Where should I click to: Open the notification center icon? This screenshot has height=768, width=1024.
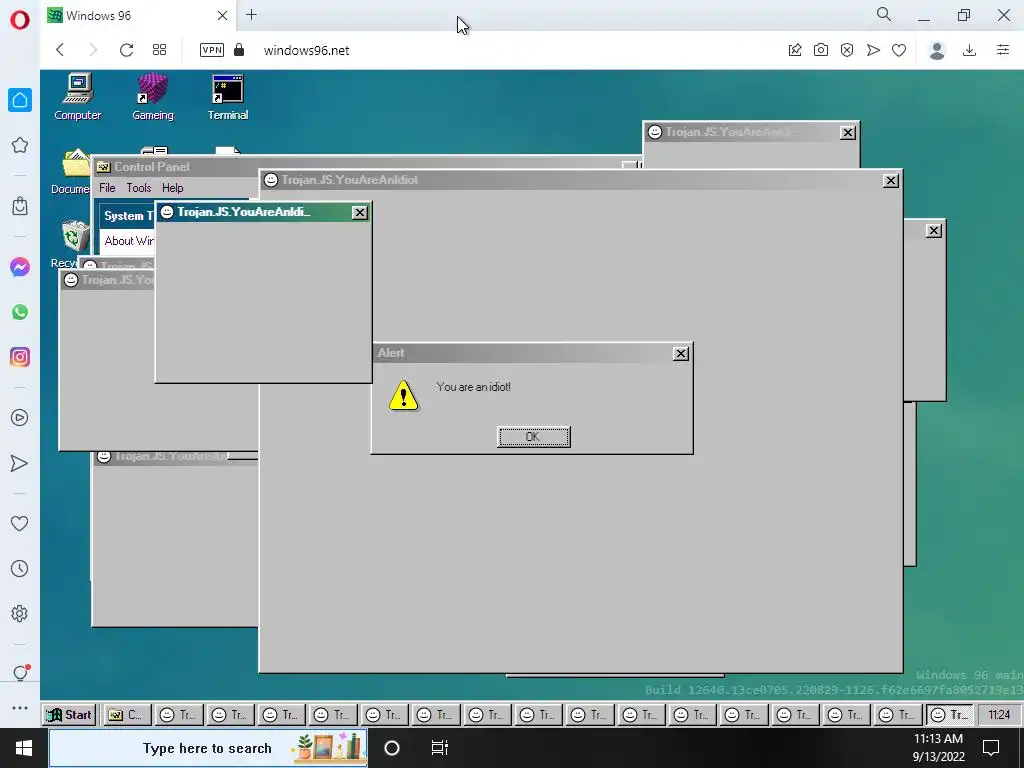[x=991, y=748]
